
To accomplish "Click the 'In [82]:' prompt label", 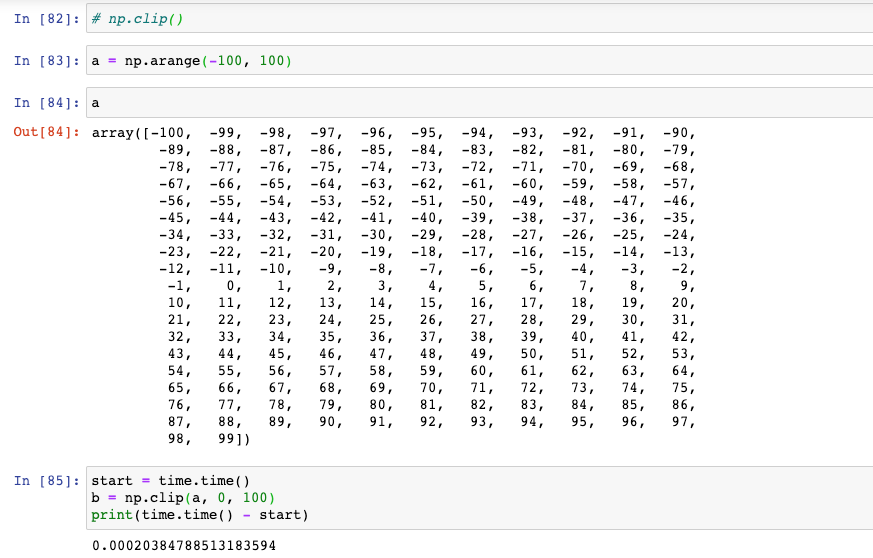I will (47, 19).
